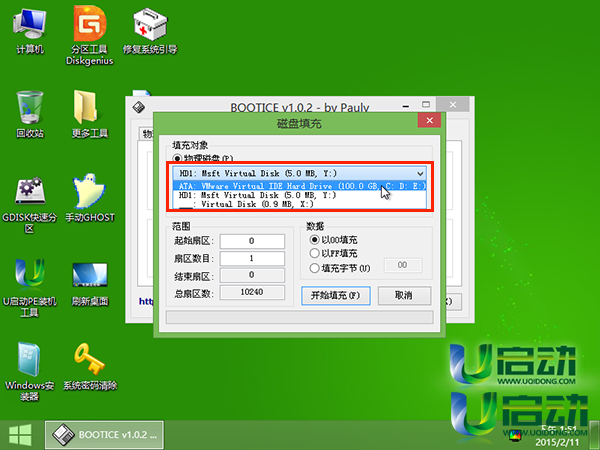The height and width of the screenshot is (450, 600).
Task: Click the taskbar clock showing 2015/2/11
Action: pos(557,435)
